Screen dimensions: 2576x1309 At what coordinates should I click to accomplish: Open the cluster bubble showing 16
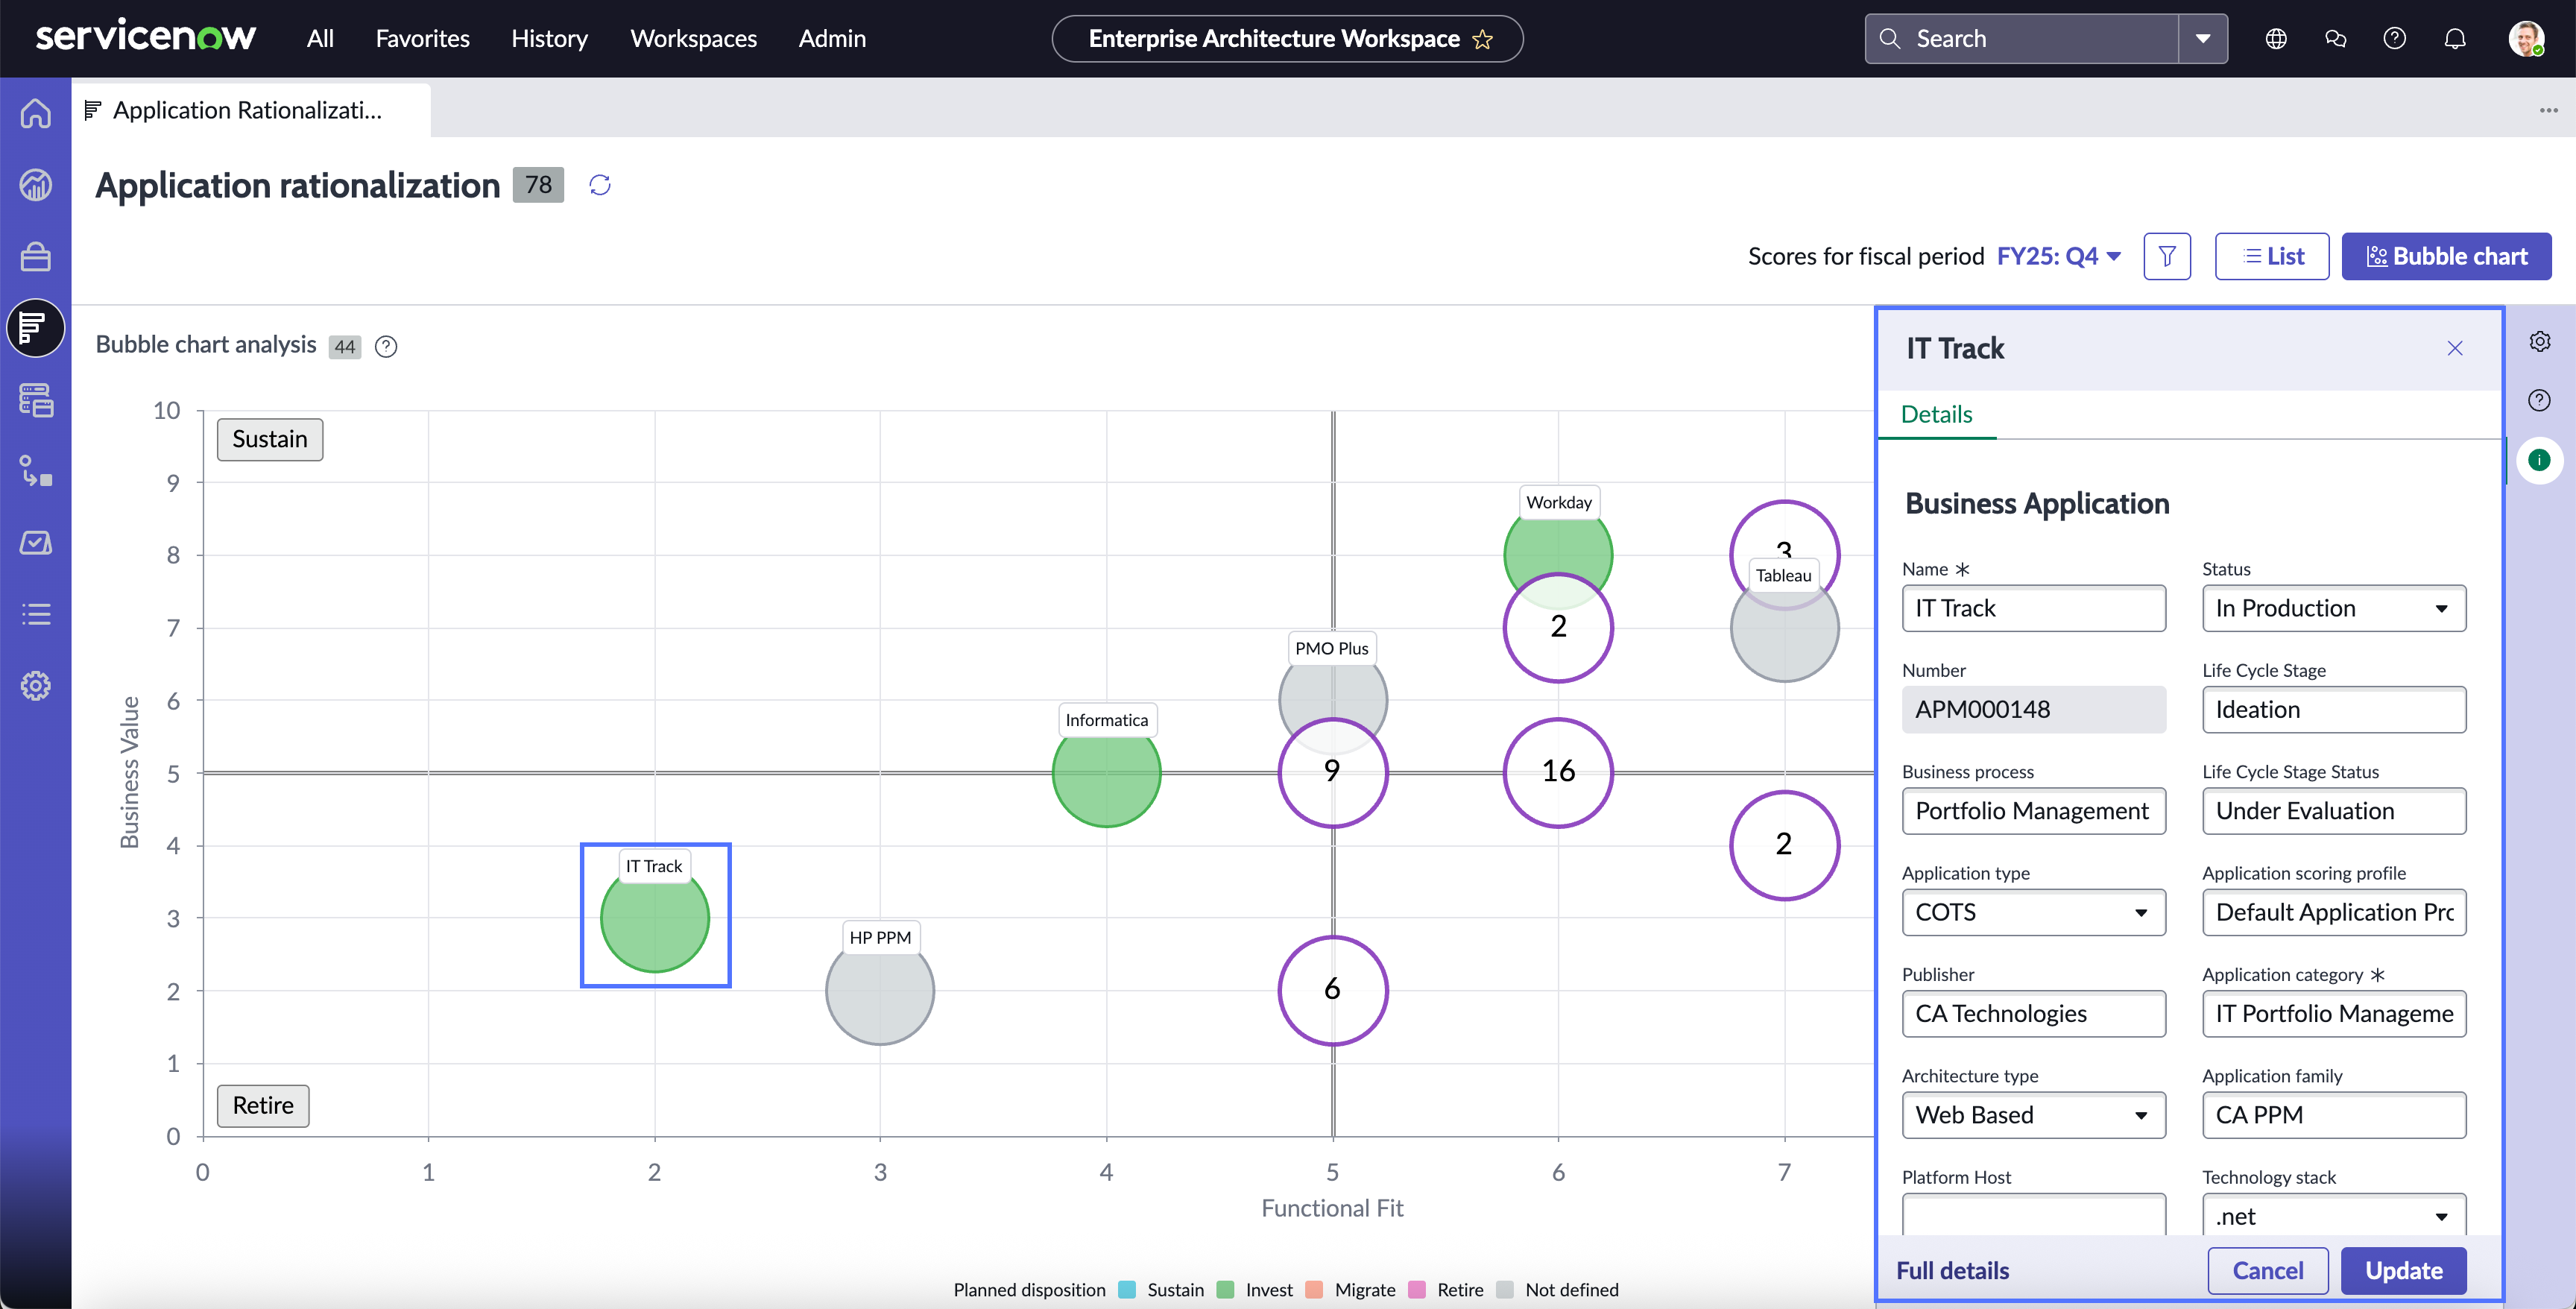point(1558,772)
